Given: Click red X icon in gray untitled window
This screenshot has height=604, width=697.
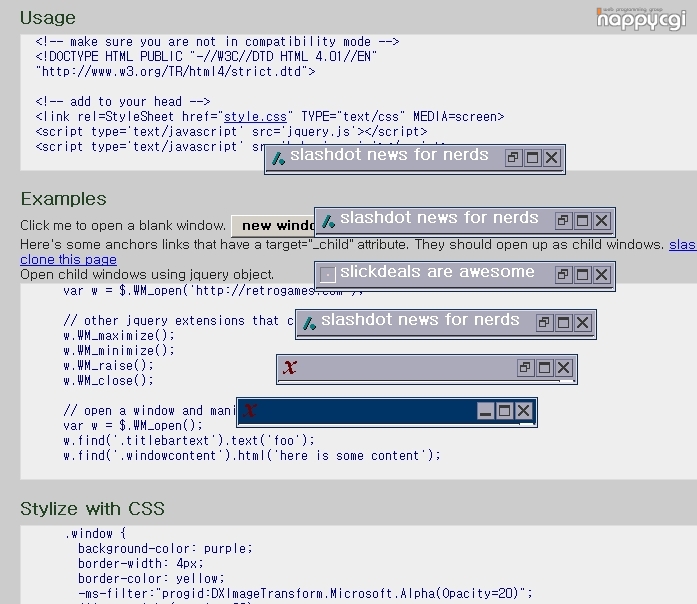Looking at the screenshot, I should coord(290,368).
